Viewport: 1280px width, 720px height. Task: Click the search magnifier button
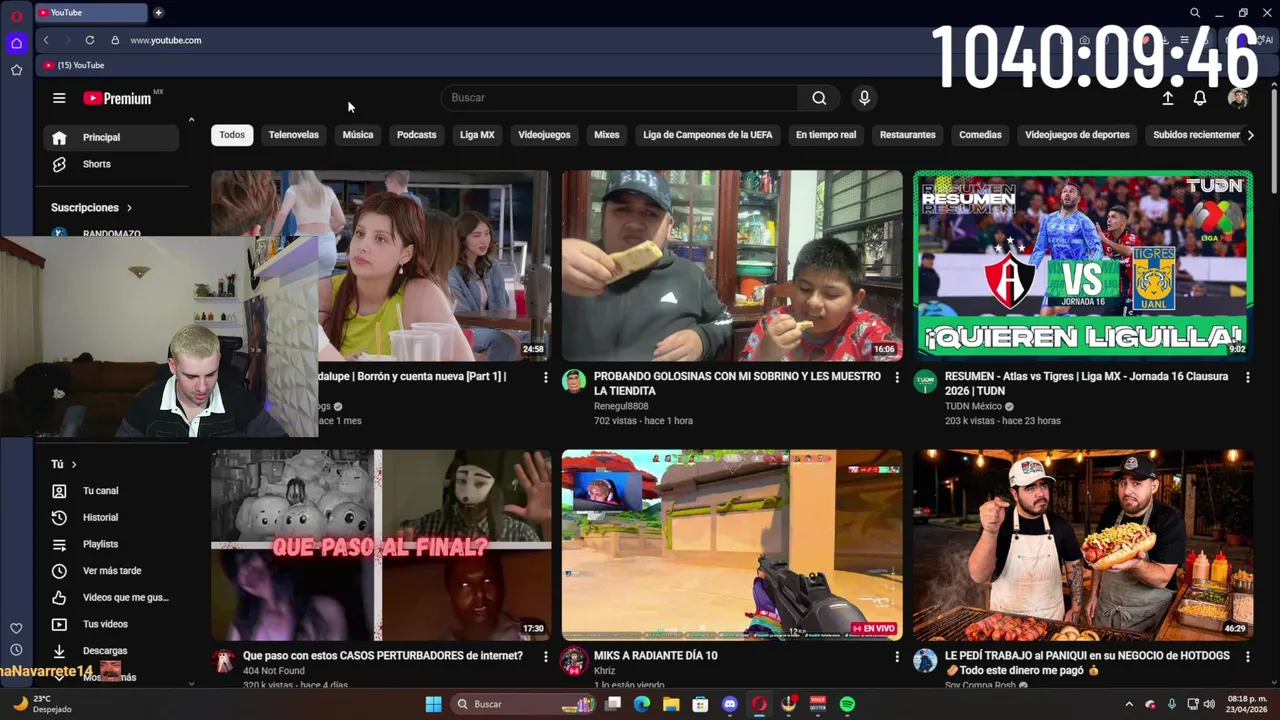coord(819,98)
